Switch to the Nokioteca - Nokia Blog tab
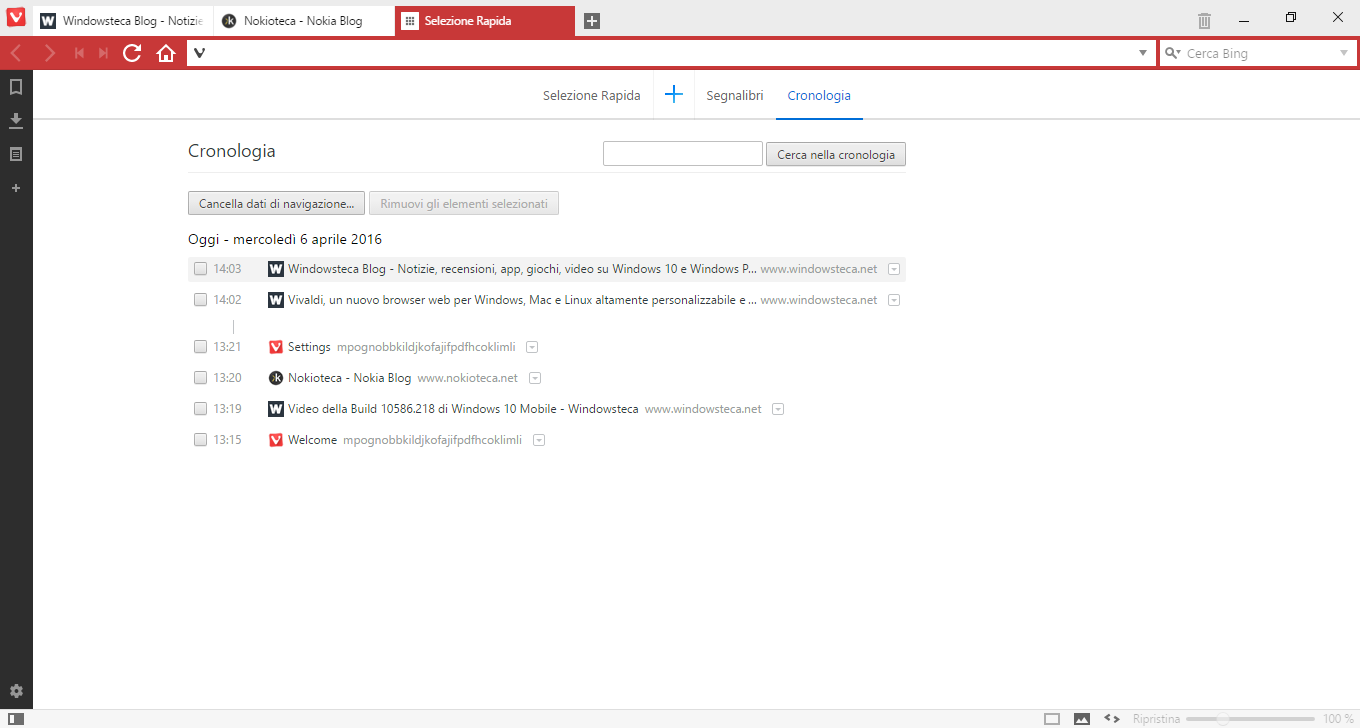1360x728 pixels. [303, 21]
